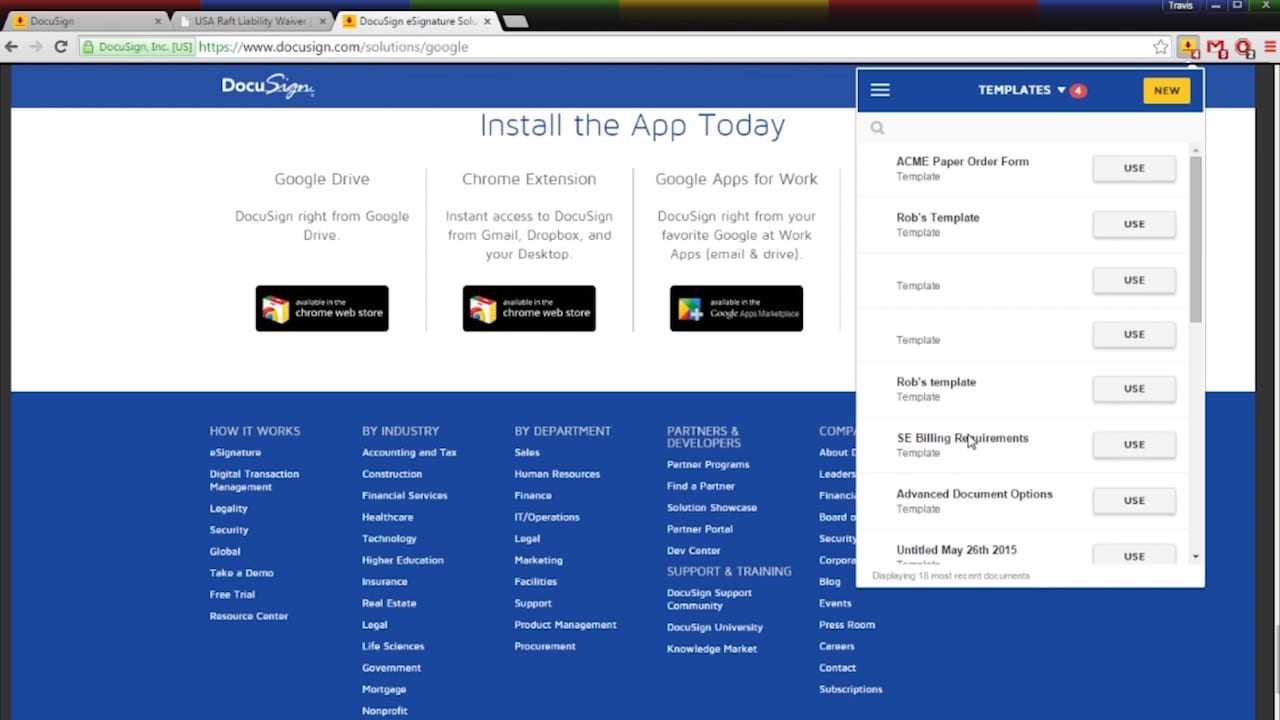This screenshot has height=720, width=1280.
Task: Click the DocuSign University link
Action: (715, 628)
